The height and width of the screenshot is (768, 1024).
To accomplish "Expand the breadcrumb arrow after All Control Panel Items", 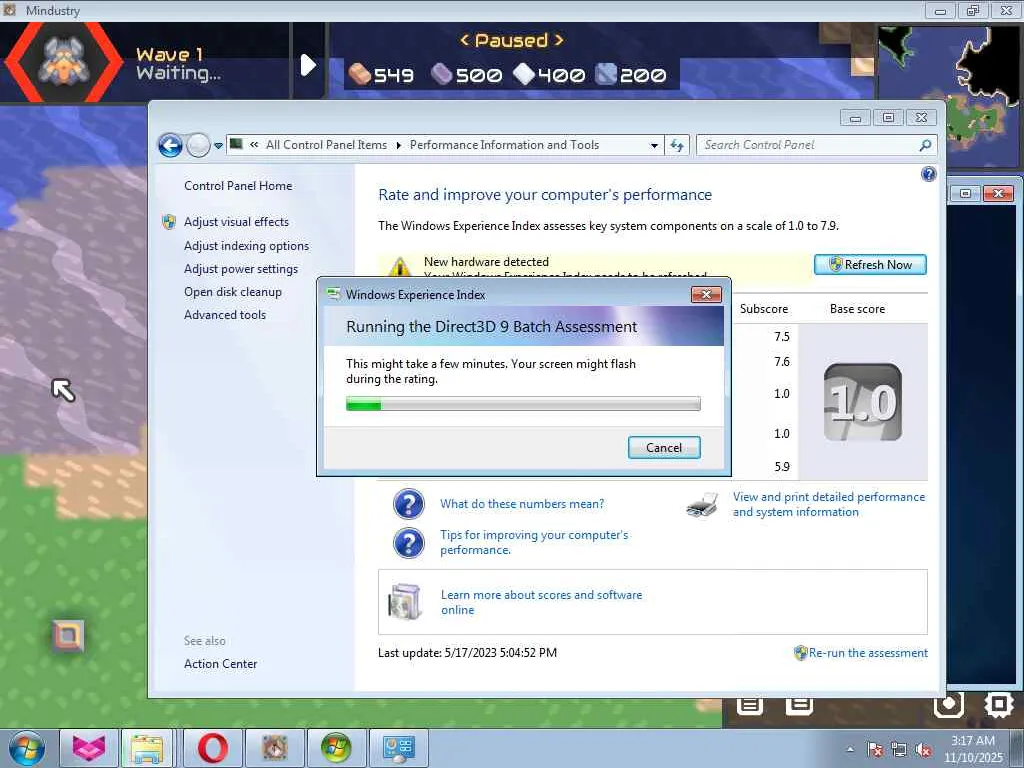I will pos(398,145).
